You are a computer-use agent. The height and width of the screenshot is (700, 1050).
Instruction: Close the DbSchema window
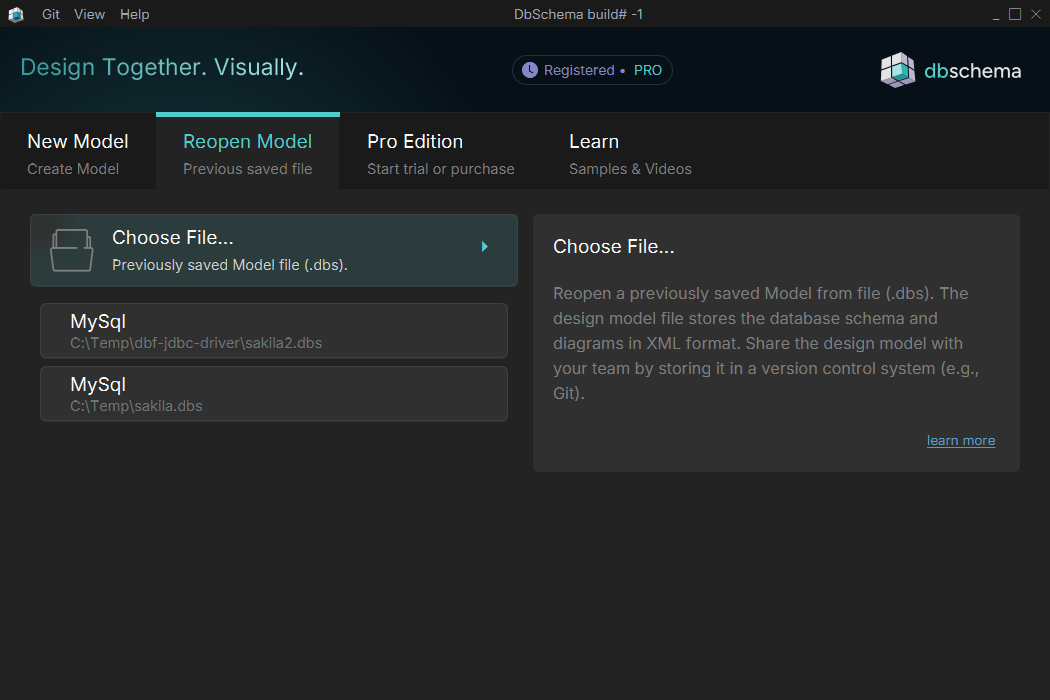point(1035,14)
